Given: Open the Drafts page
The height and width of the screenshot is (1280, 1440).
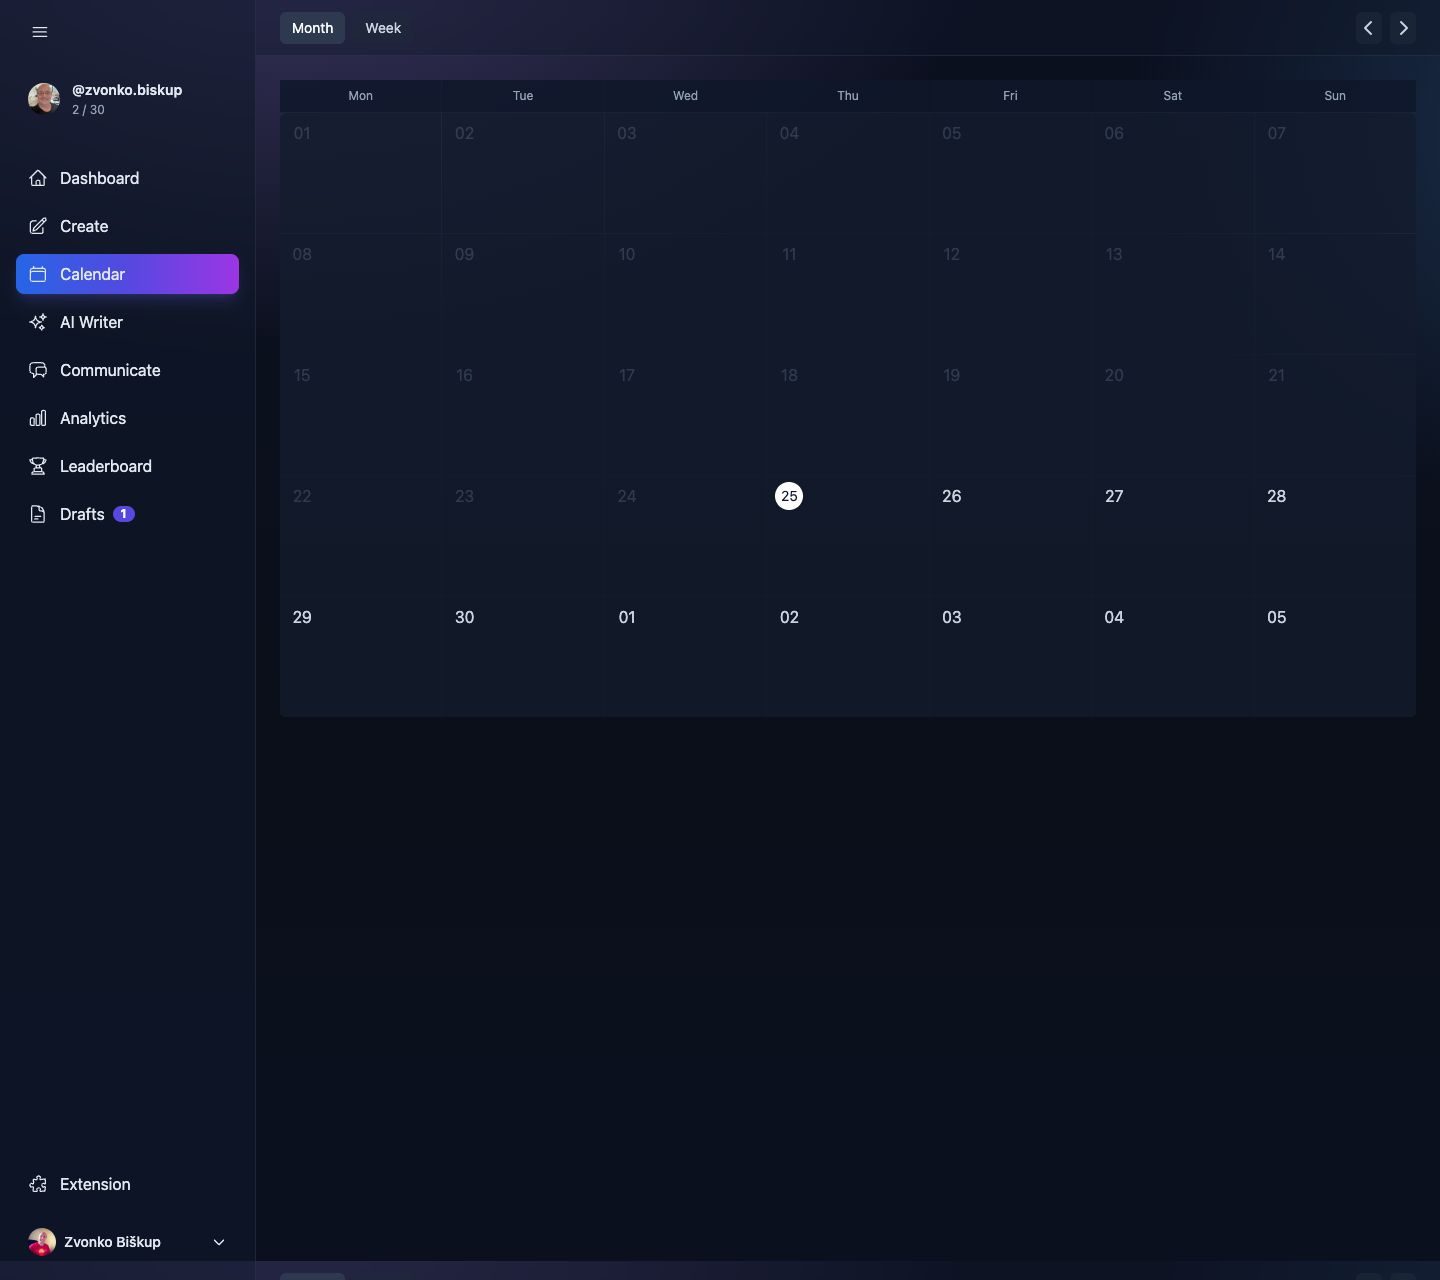Looking at the screenshot, I should click(127, 514).
